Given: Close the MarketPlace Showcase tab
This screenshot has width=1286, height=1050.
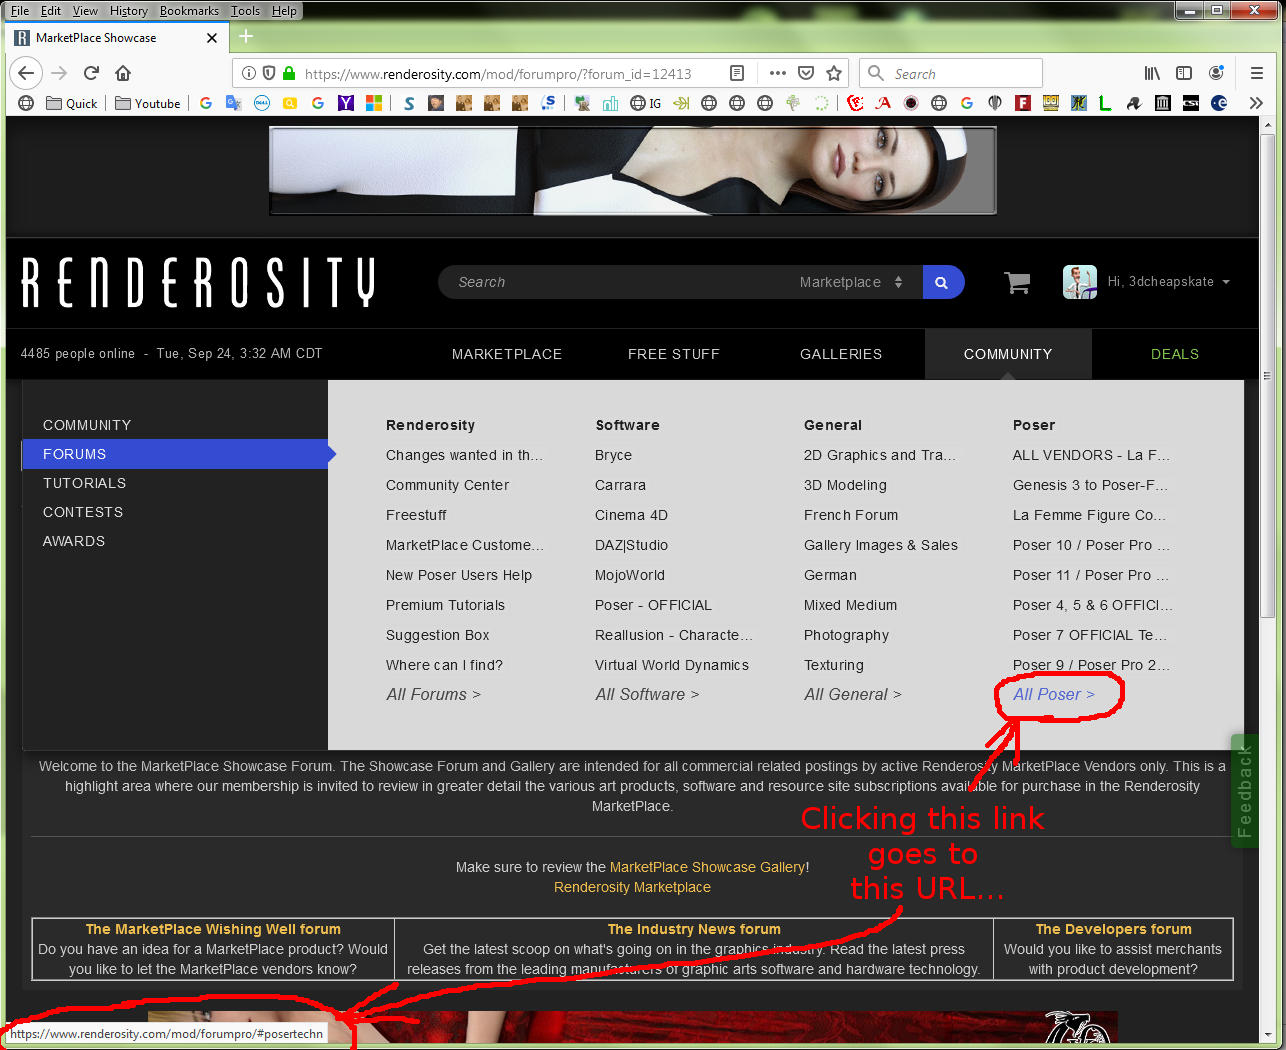Looking at the screenshot, I should coord(211,38).
